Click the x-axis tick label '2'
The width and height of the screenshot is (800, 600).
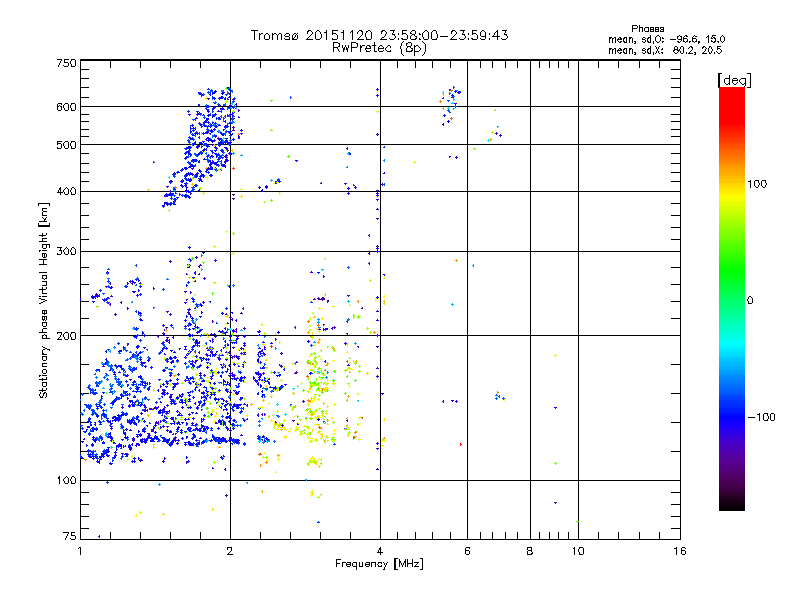(230, 551)
